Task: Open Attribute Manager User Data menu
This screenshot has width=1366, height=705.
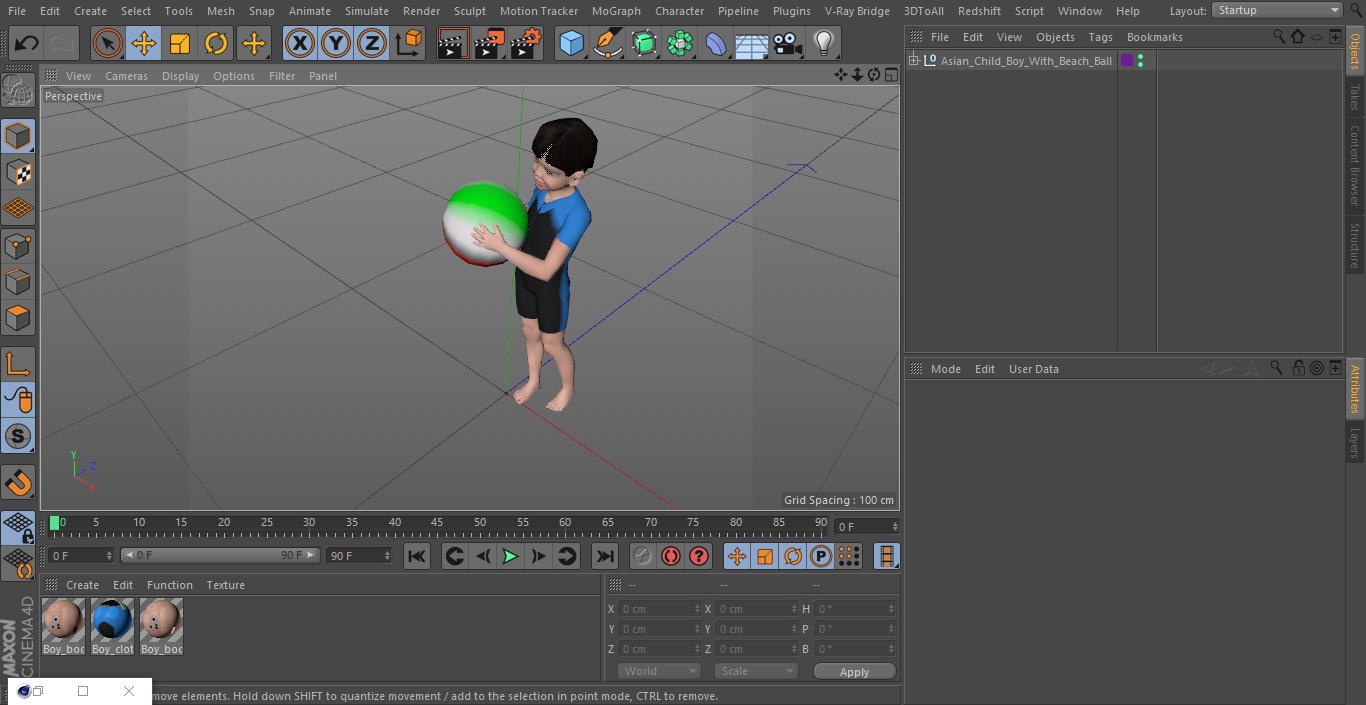Action: click(1033, 369)
